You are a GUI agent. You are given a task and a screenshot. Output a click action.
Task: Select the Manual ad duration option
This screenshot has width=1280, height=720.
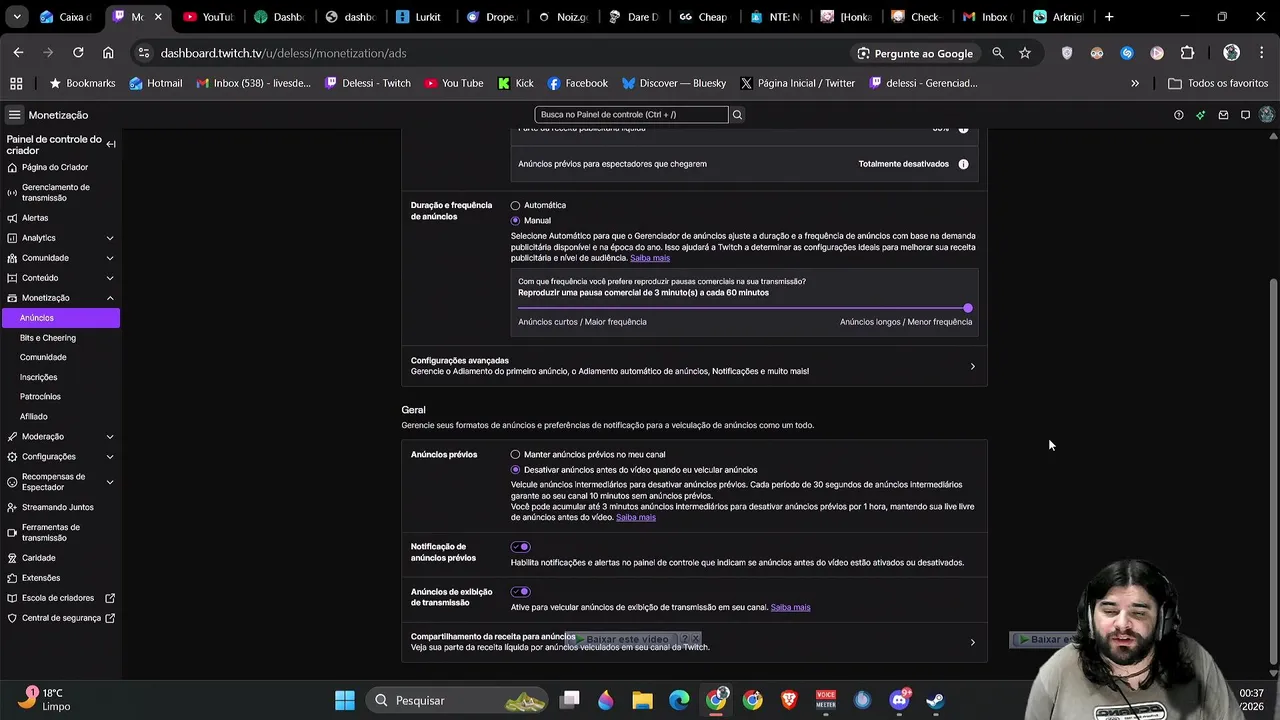516,220
